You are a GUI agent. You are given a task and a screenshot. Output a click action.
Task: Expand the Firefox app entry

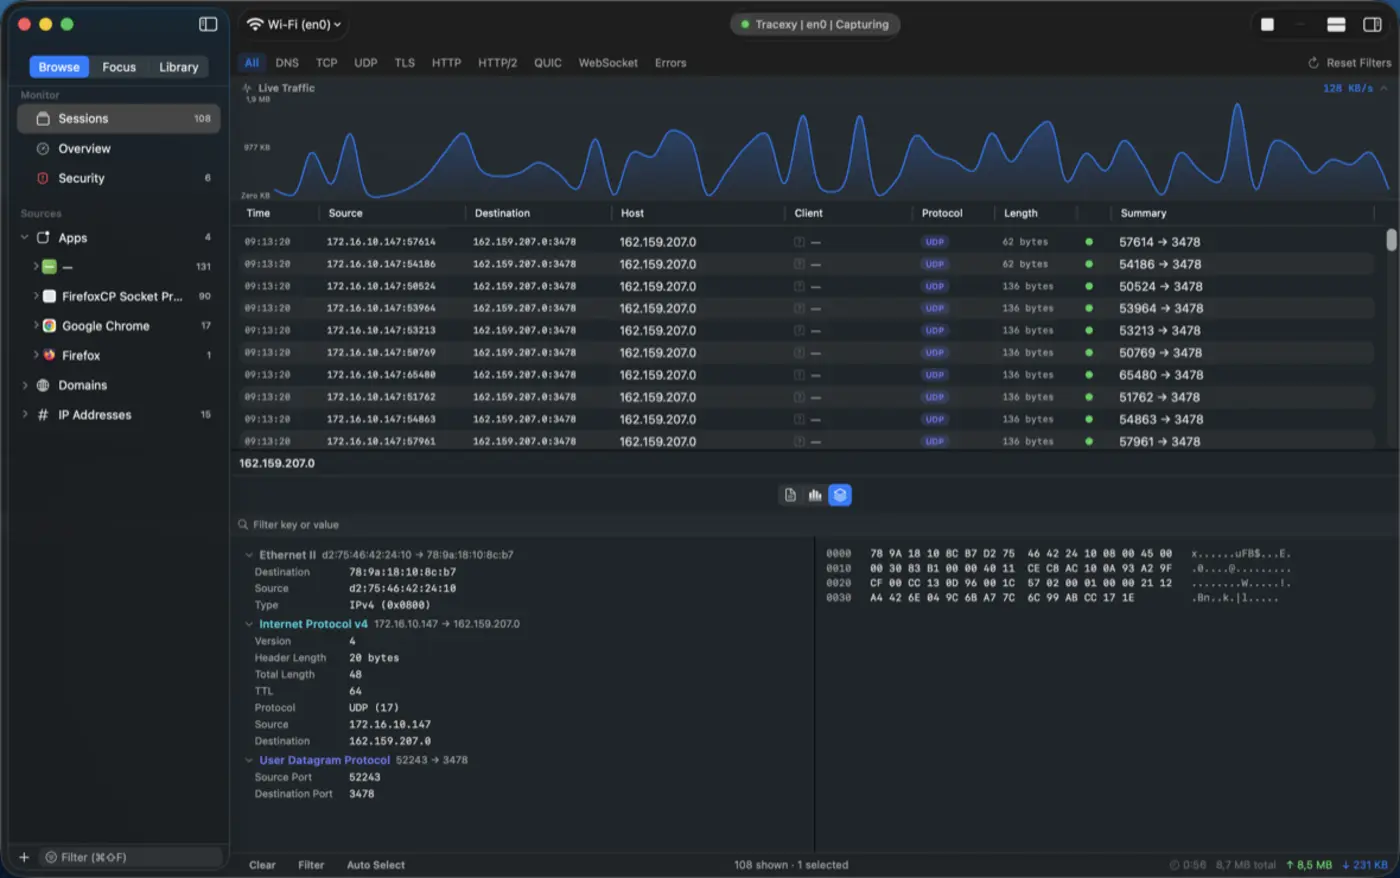(36, 355)
